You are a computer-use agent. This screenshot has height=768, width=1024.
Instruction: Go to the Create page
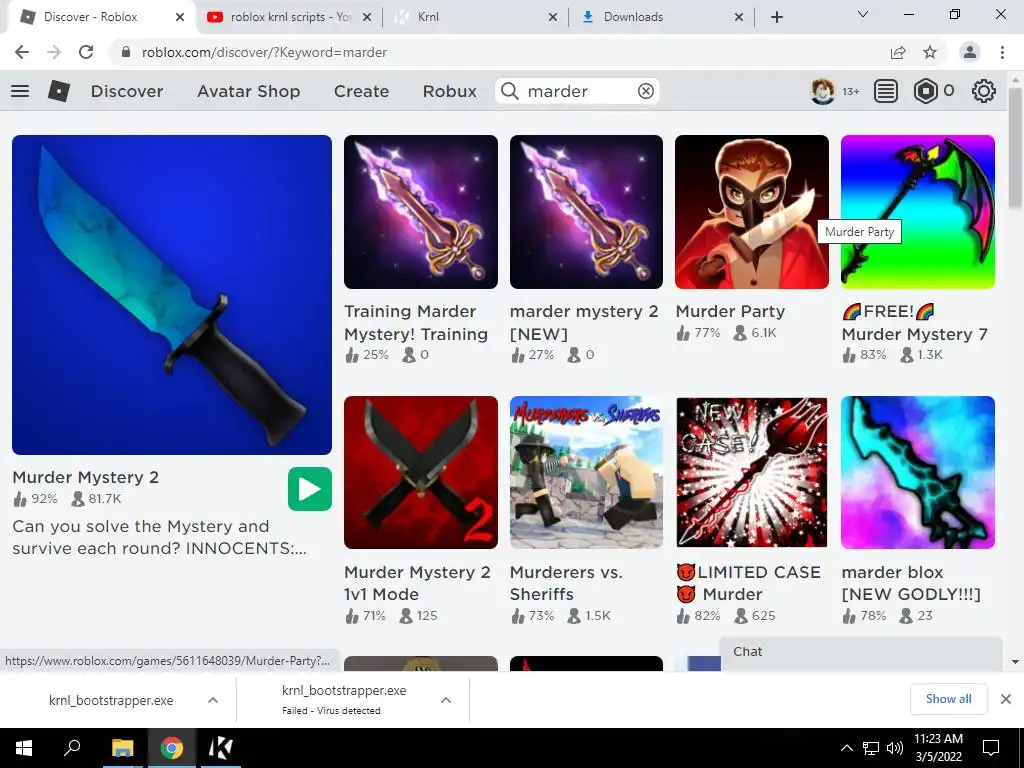[x=361, y=91]
